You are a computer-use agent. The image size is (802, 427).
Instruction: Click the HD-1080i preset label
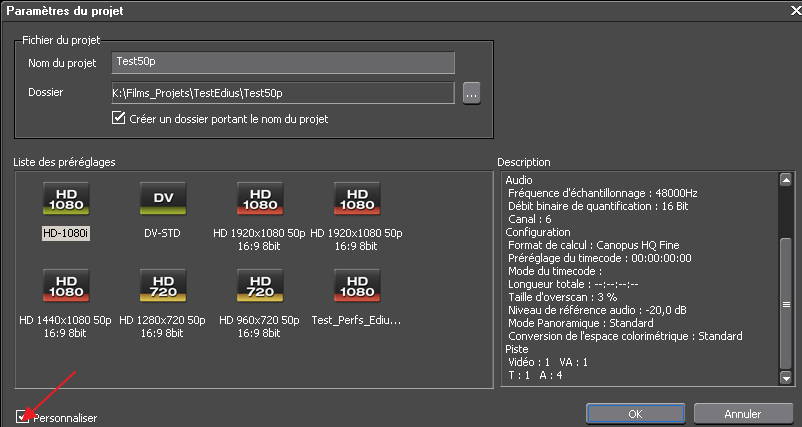tap(66, 233)
